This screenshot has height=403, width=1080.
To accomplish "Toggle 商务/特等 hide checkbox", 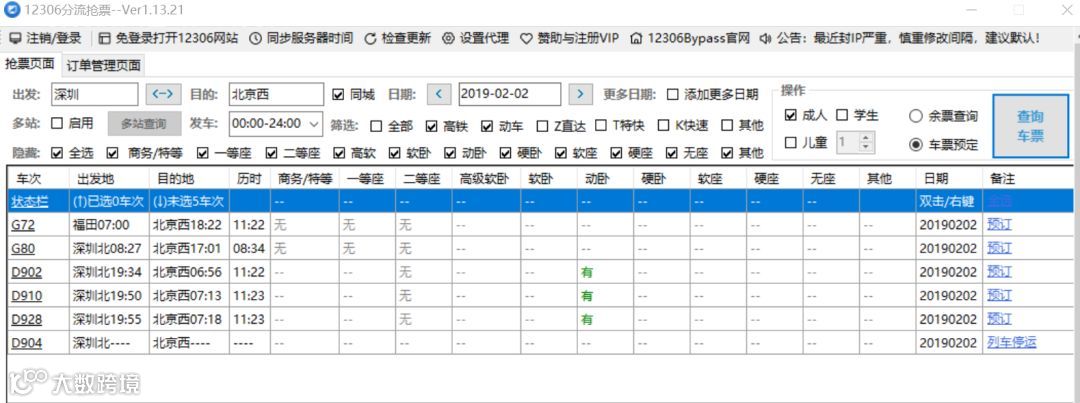I will click(x=112, y=152).
